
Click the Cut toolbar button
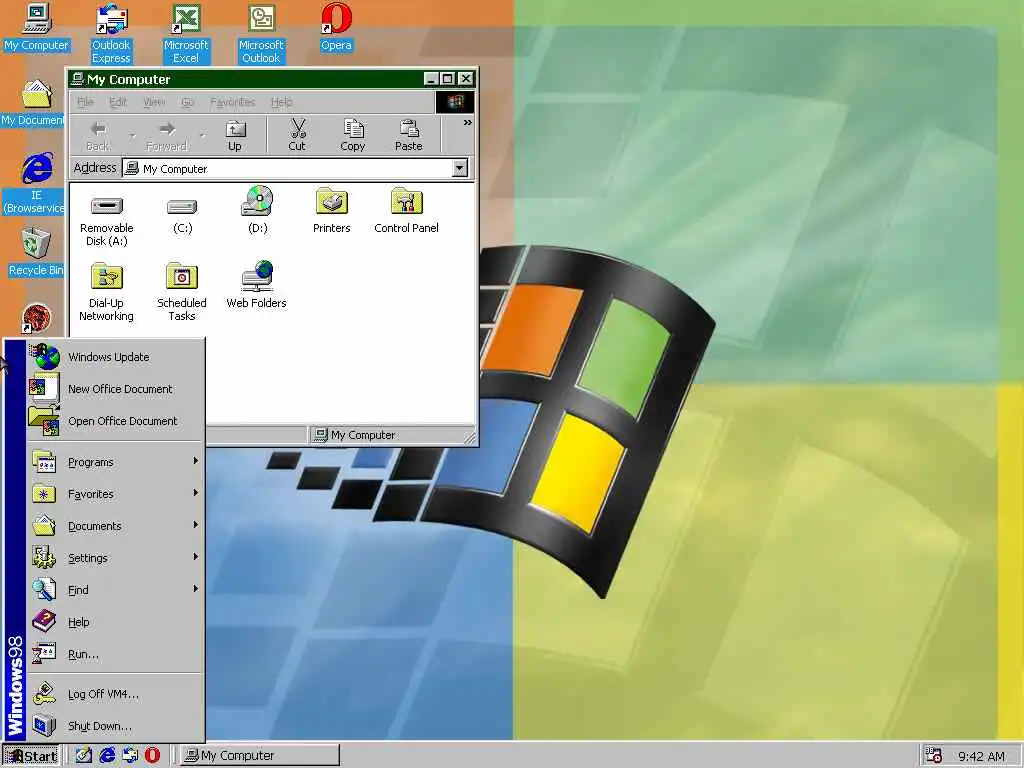(297, 135)
